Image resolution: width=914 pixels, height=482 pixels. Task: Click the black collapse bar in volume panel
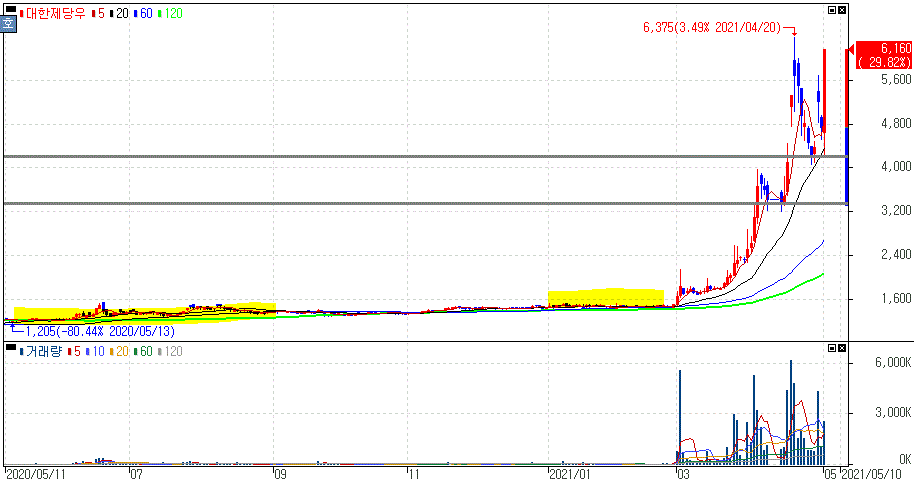point(10,347)
